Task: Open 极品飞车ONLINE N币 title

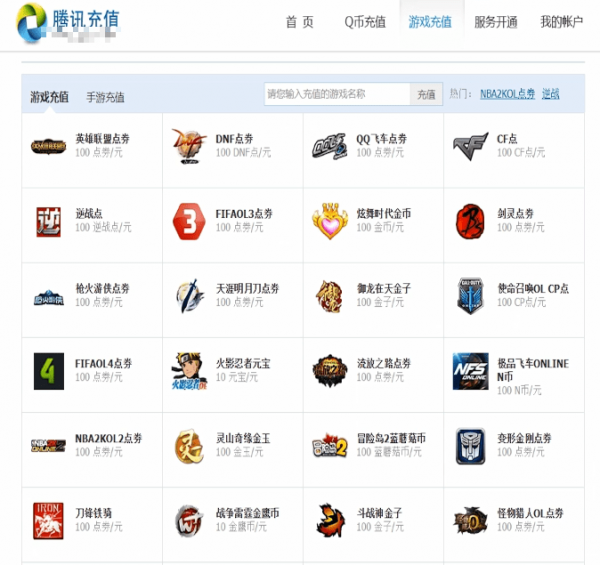Action: pos(533,370)
